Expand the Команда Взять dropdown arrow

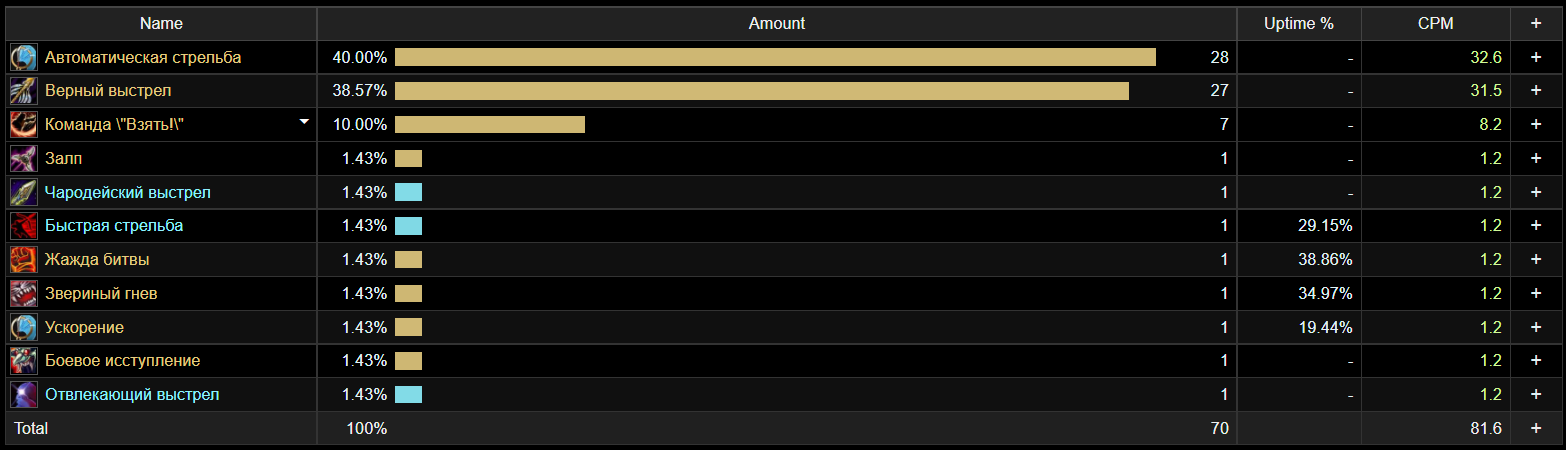tap(304, 122)
